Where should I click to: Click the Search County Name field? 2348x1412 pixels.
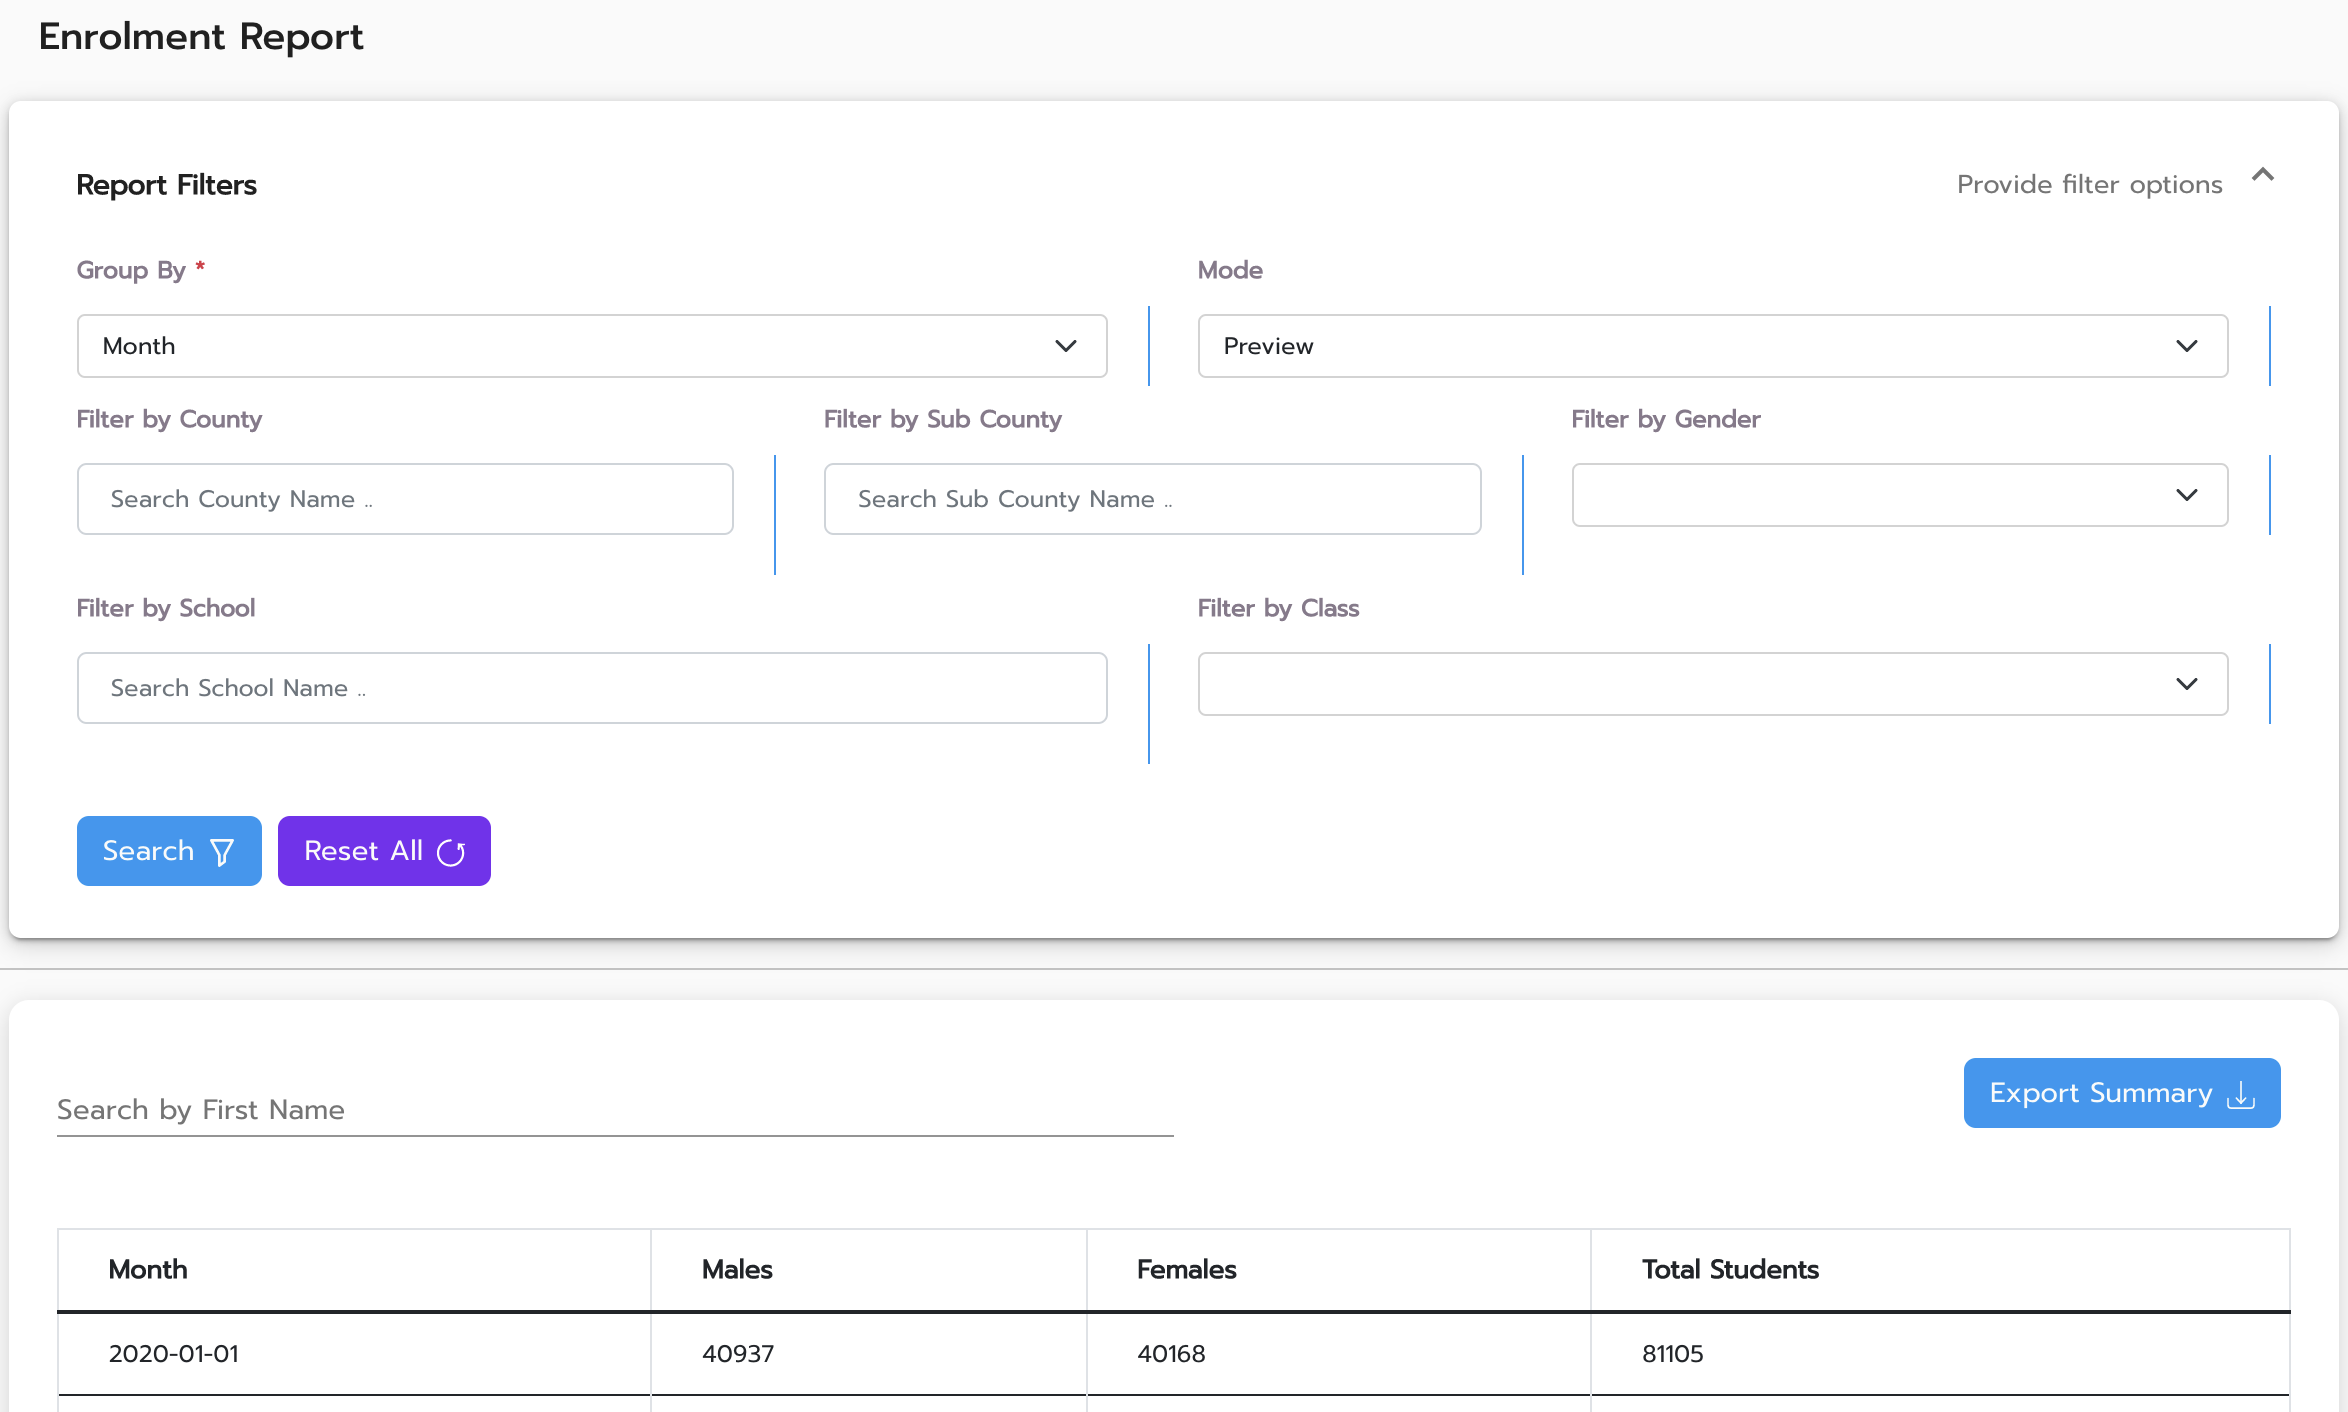(x=405, y=499)
